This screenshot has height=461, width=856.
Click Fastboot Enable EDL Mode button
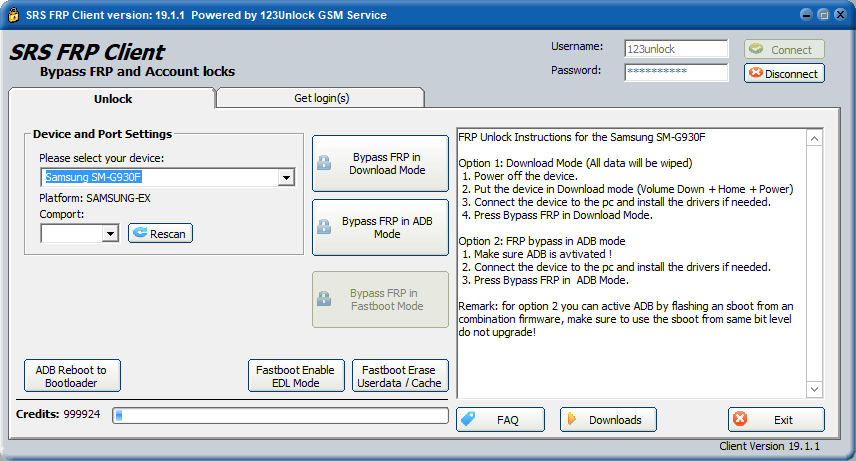(295, 377)
